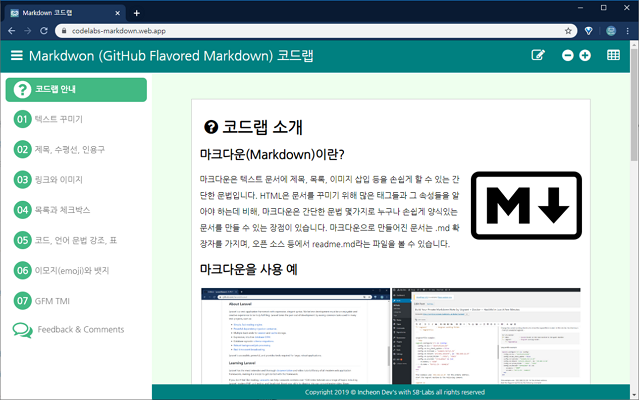Open the browser three-dot menu
This screenshot has height=400, width=639.
tap(628, 31)
